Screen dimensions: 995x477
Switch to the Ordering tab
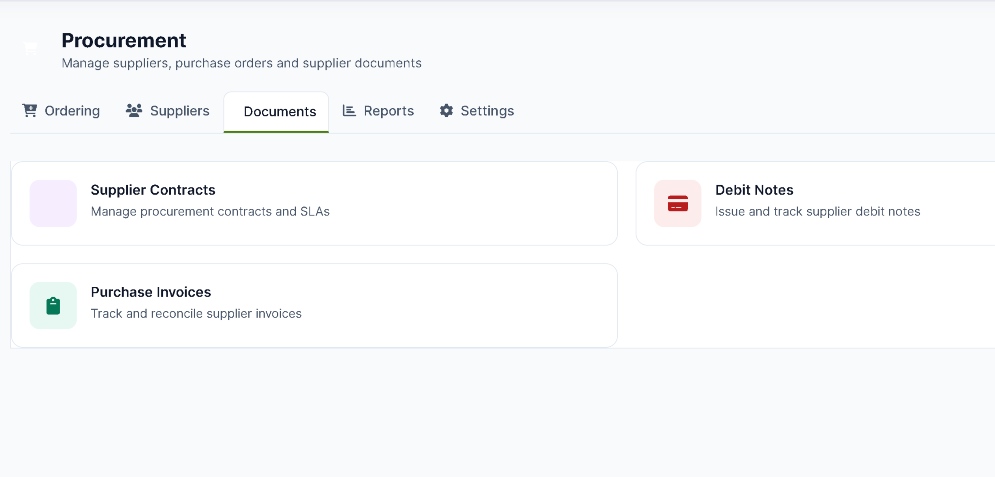click(61, 111)
